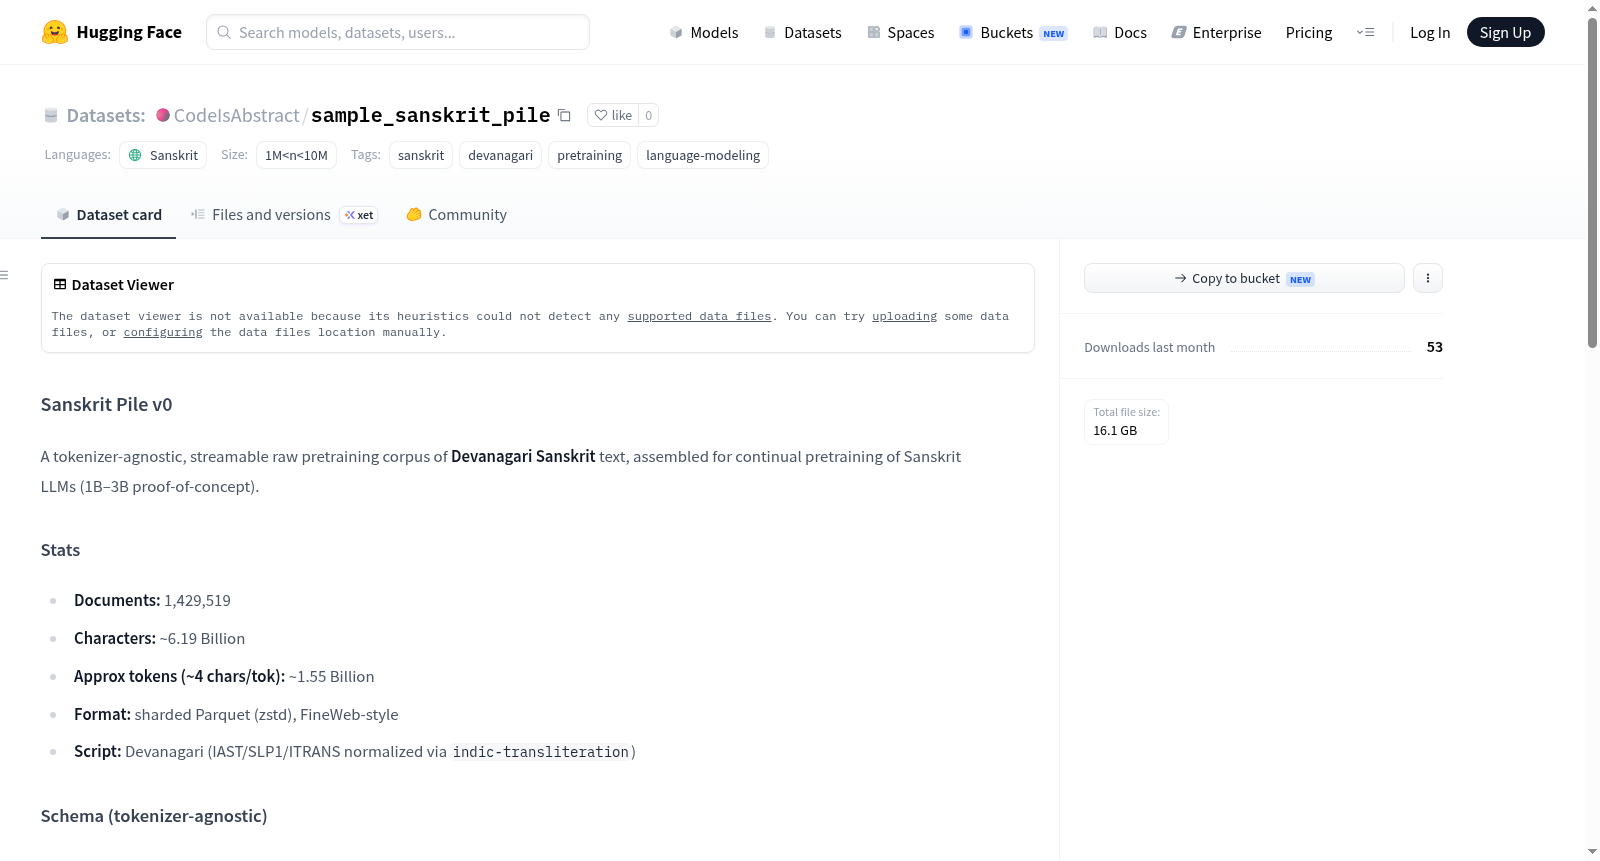The height and width of the screenshot is (861, 1600).
Task: Click the language-modeling tag chip
Action: 703,155
